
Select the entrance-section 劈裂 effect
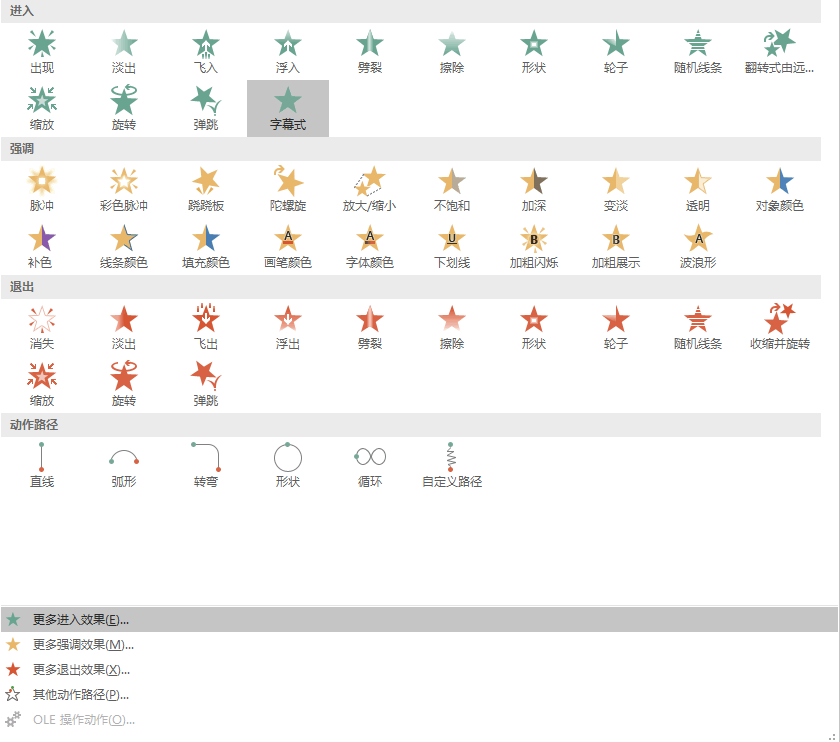point(370,52)
